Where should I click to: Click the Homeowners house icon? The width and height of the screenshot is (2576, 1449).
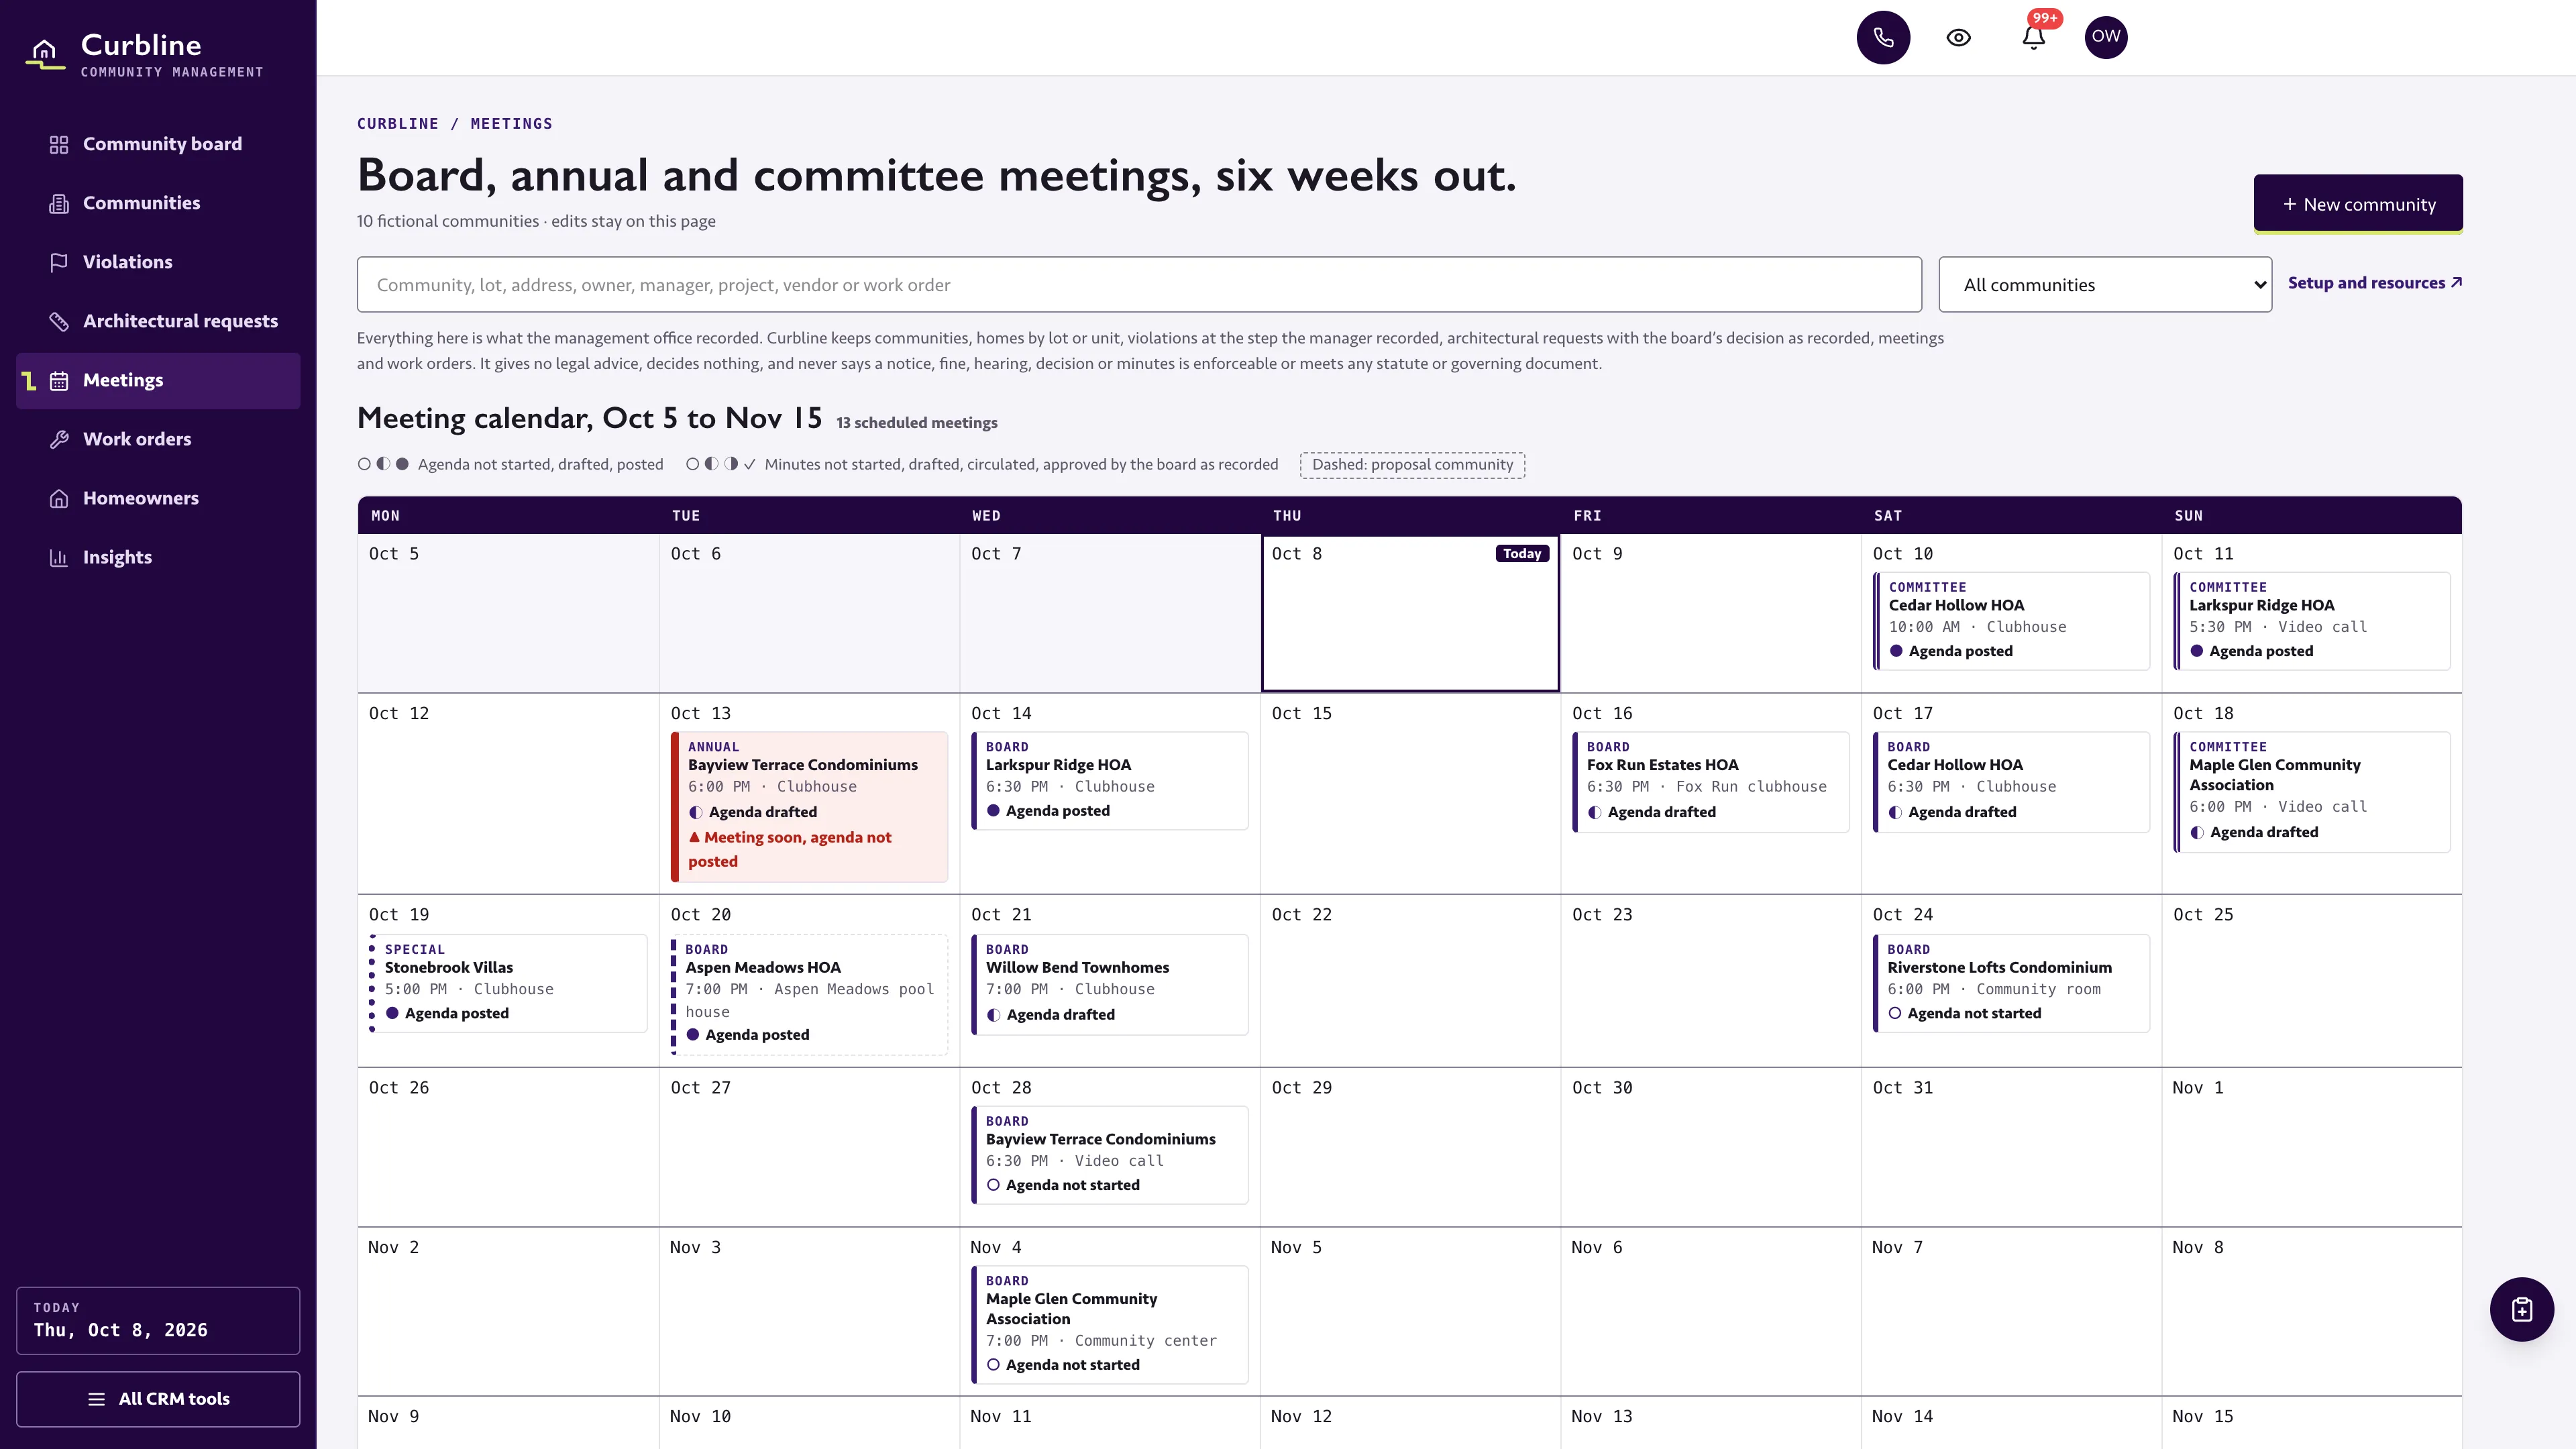coord(59,498)
